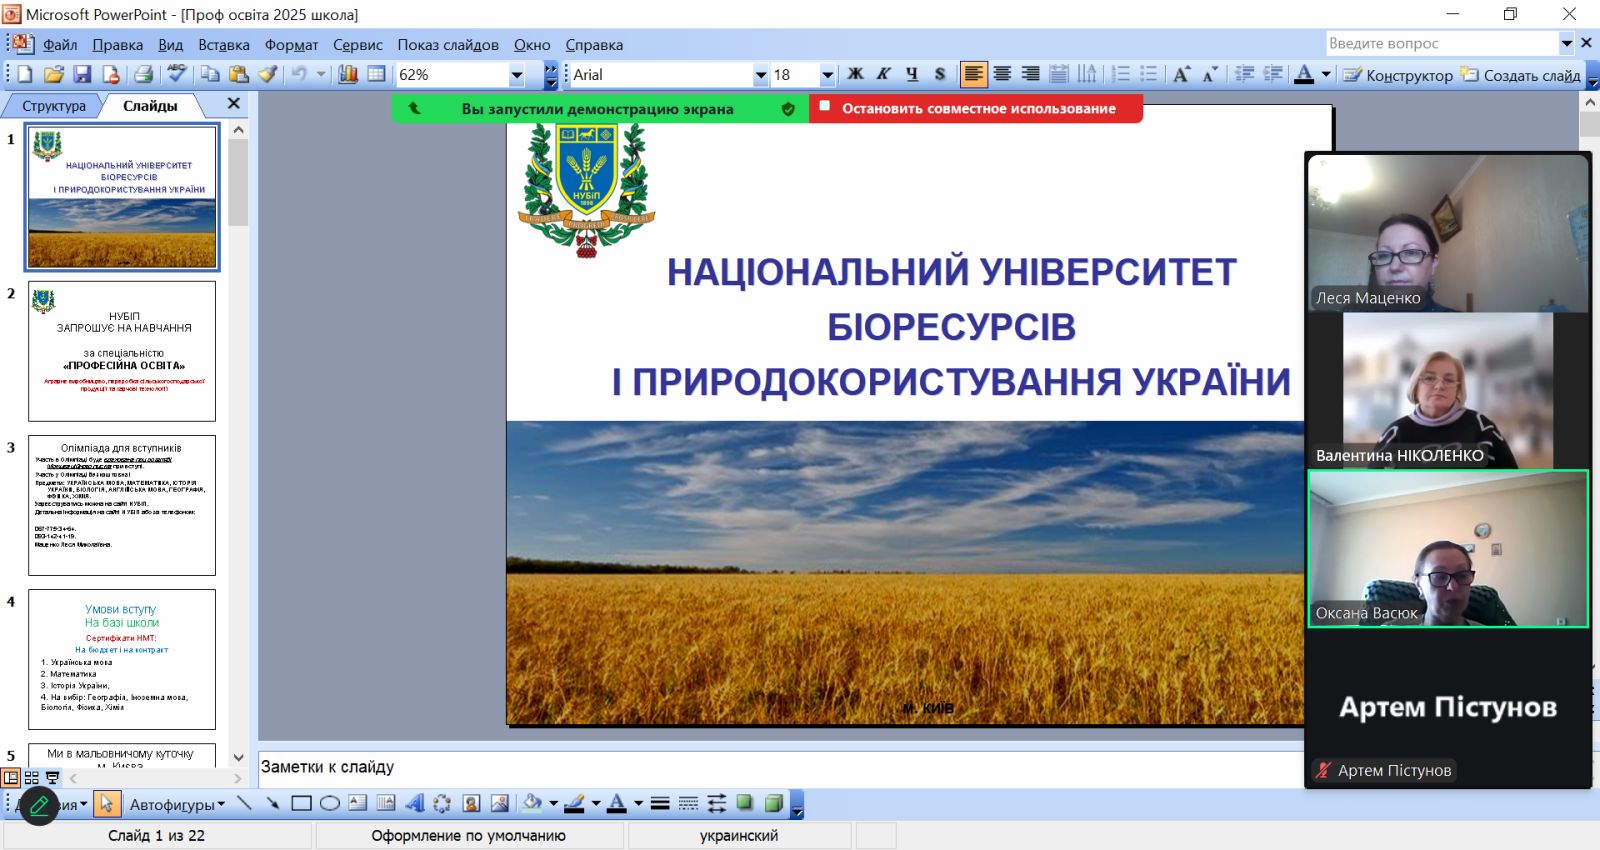Choose a dash style on the drawing toolbar

(688, 803)
